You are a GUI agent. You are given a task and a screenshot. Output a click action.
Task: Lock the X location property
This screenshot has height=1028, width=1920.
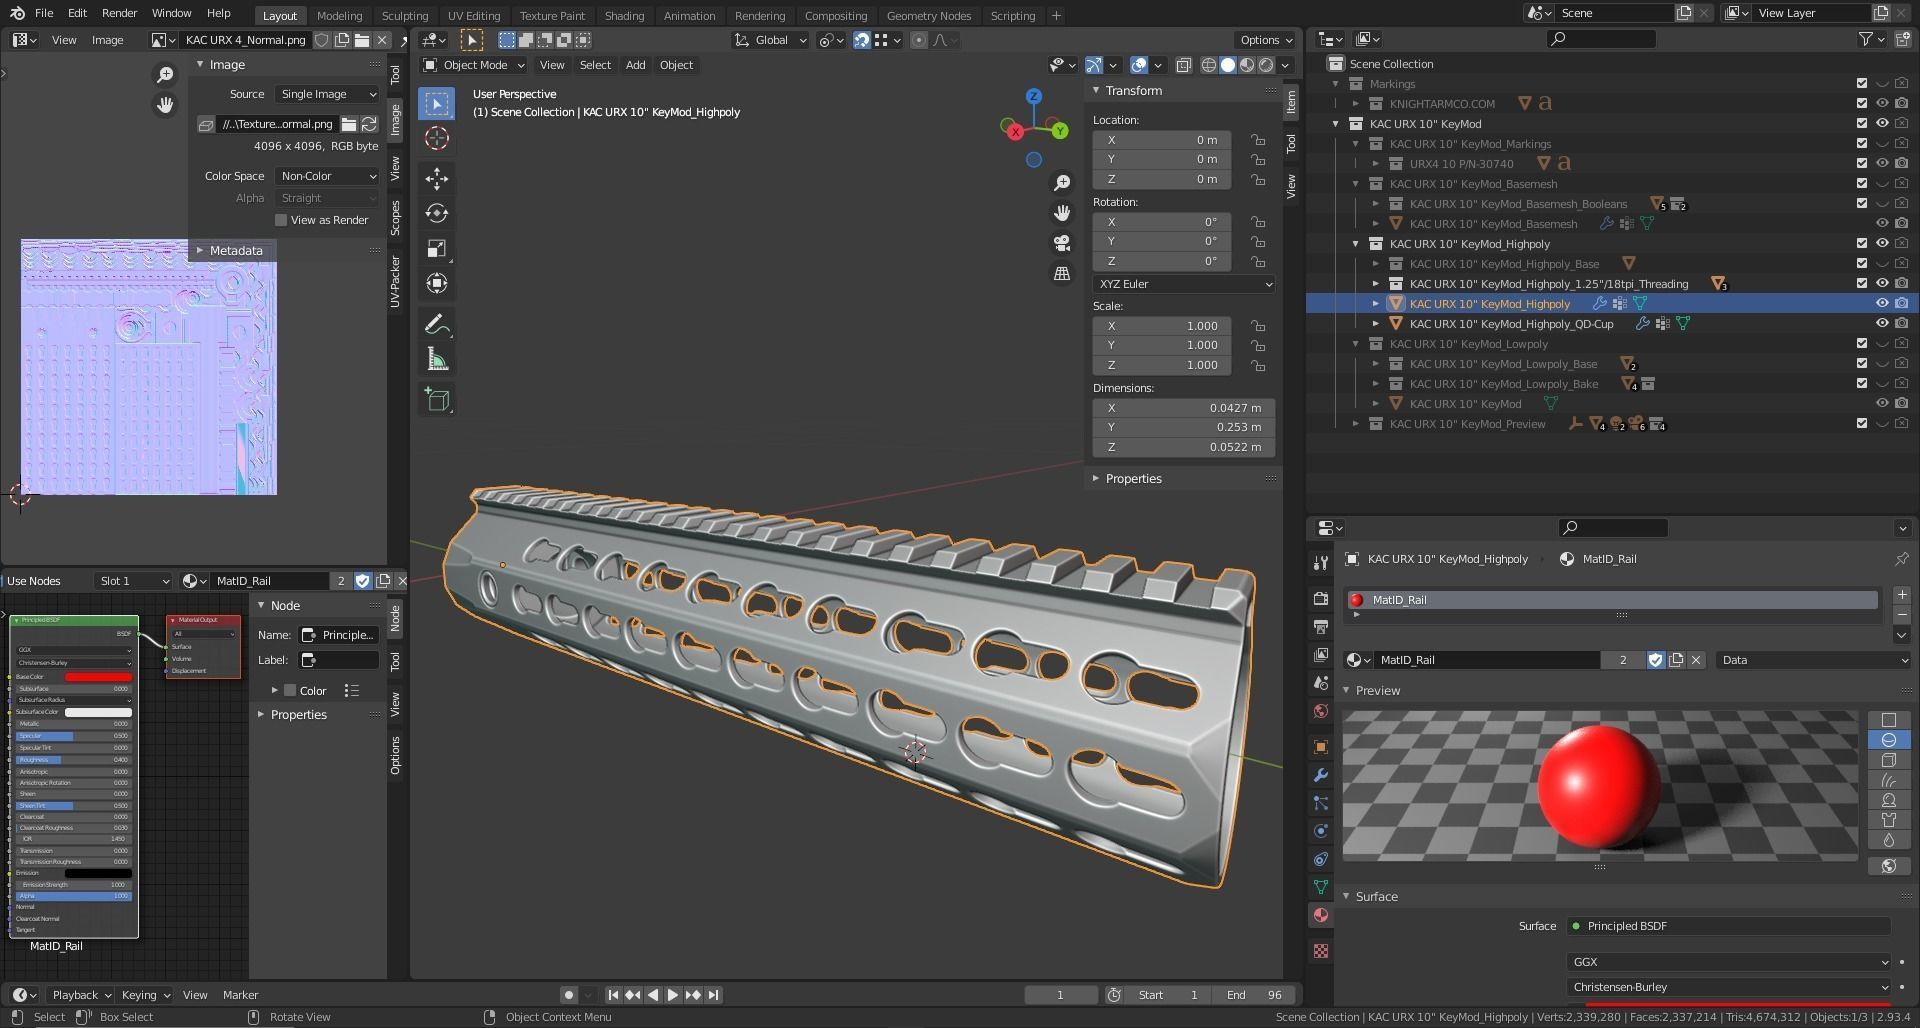click(1257, 140)
